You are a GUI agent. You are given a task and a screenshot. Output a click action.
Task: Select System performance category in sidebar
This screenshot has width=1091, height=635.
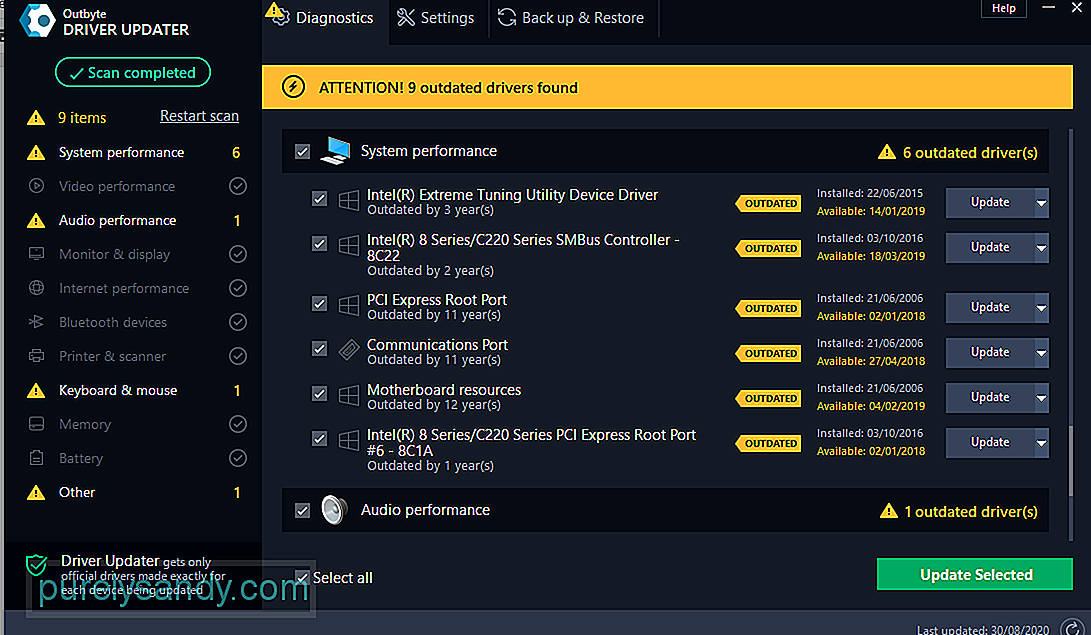click(x=133, y=152)
